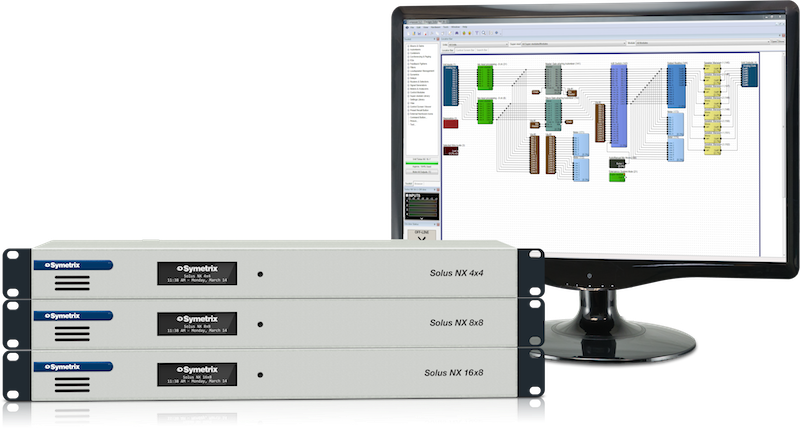Click the New file icon in toolbar
This screenshot has width=800, height=428.
pos(408,33)
